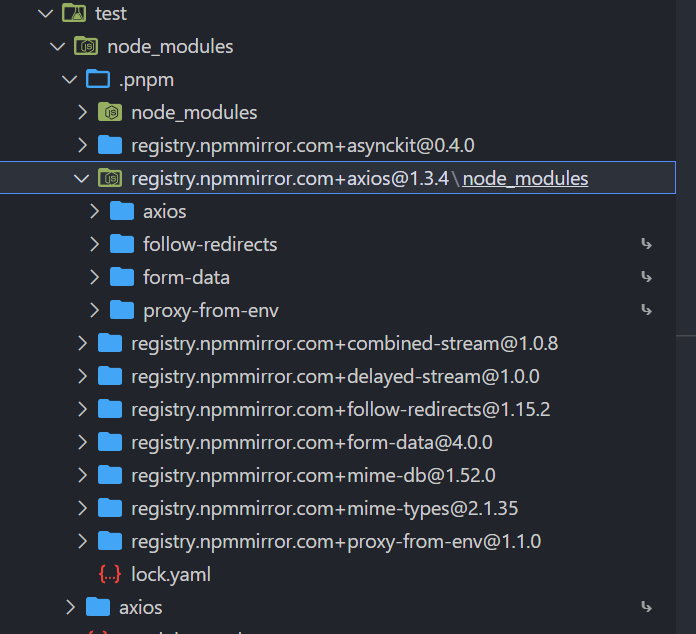696x634 pixels.
Task: Collapse the test folder chevron
Action: click(x=44, y=14)
